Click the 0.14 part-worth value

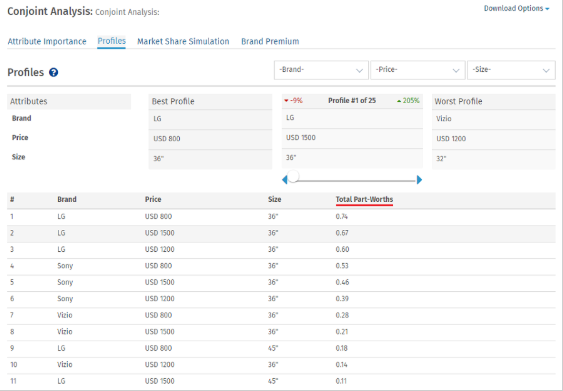(341, 365)
